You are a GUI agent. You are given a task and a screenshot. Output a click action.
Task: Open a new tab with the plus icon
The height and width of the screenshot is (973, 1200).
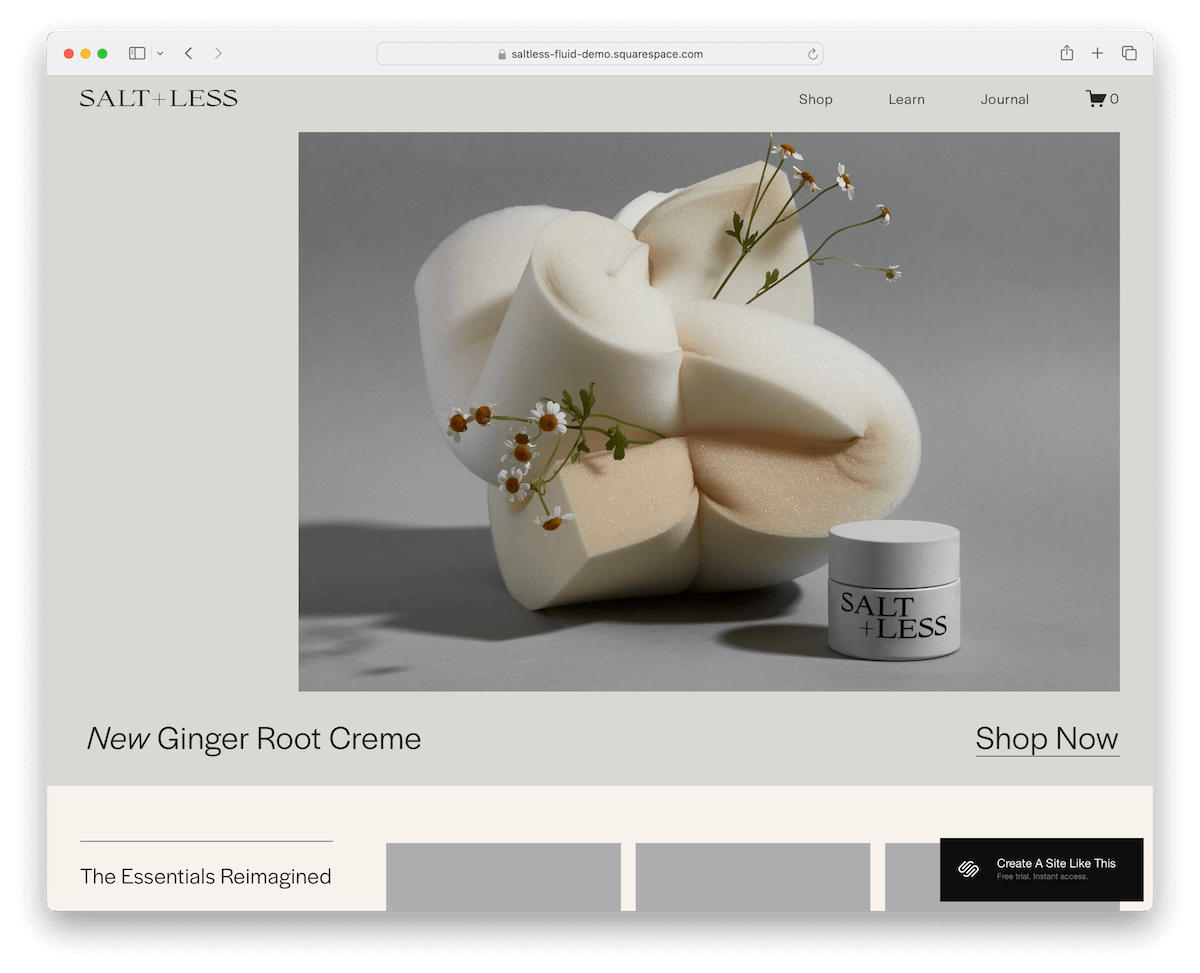pyautogui.click(x=1097, y=53)
